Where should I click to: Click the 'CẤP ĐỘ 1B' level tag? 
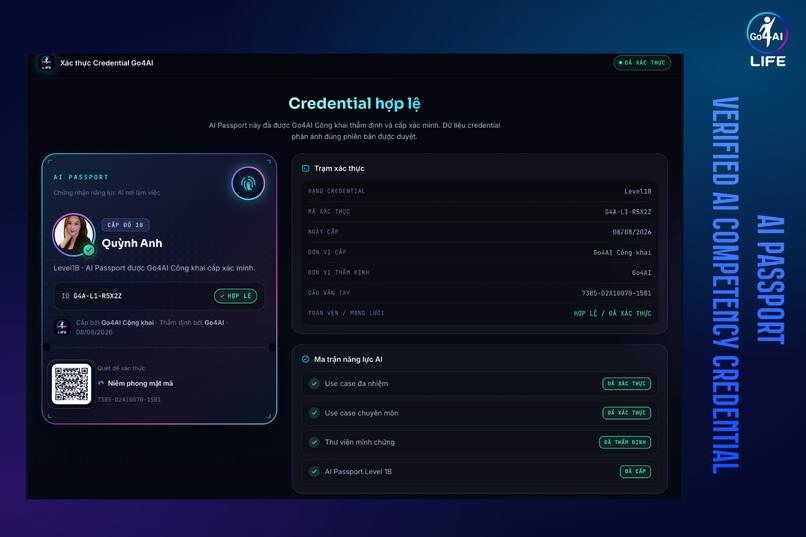coord(125,225)
